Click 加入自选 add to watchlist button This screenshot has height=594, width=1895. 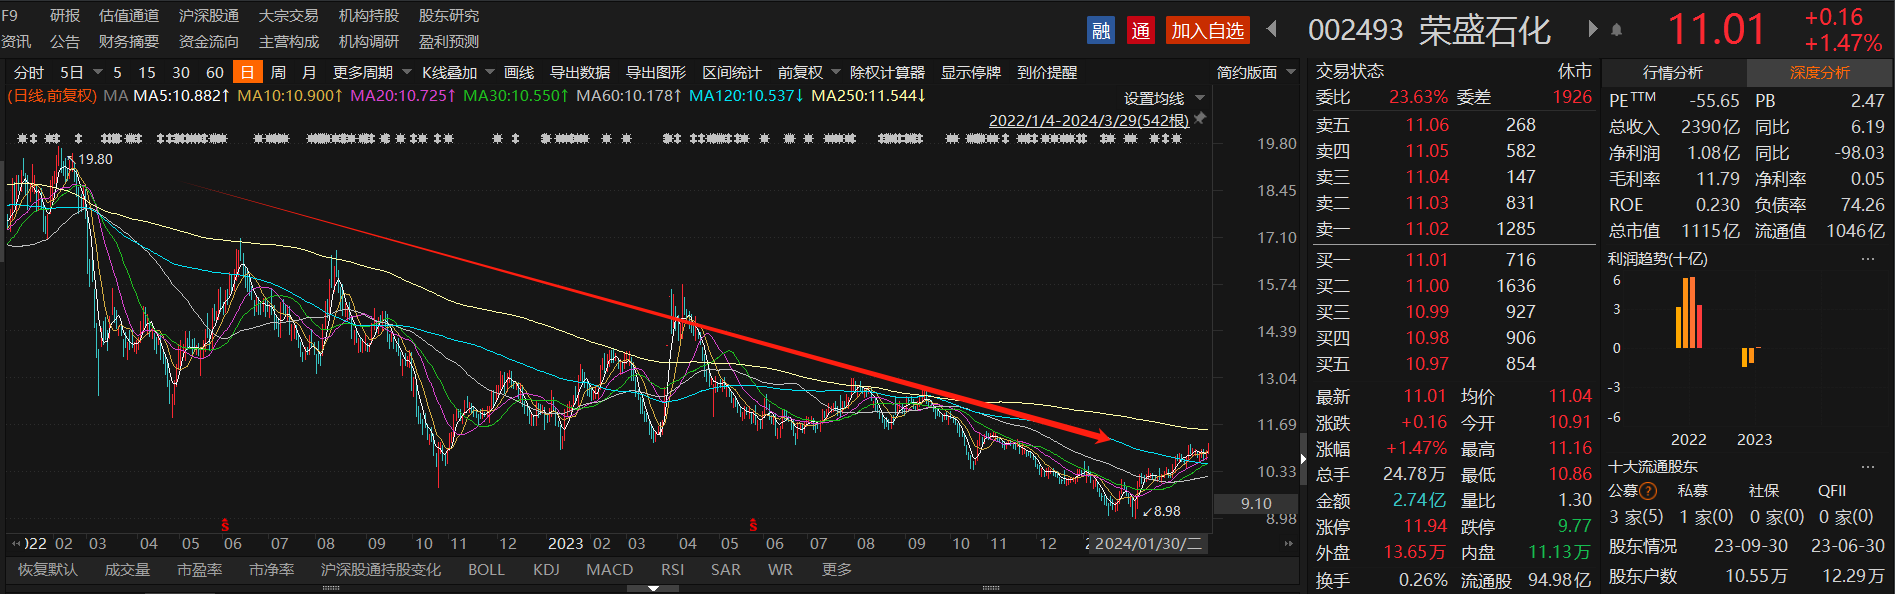click(x=1208, y=31)
